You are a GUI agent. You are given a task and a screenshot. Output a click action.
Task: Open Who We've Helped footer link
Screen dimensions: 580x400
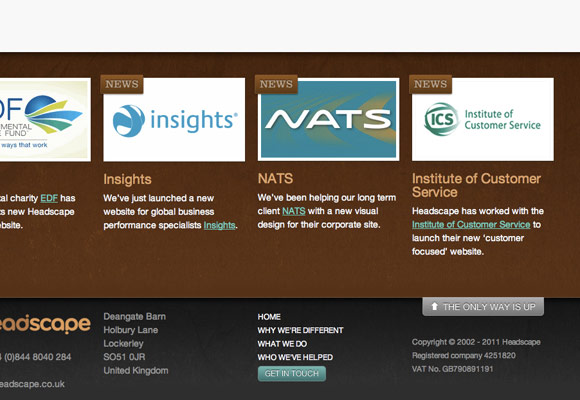point(295,357)
